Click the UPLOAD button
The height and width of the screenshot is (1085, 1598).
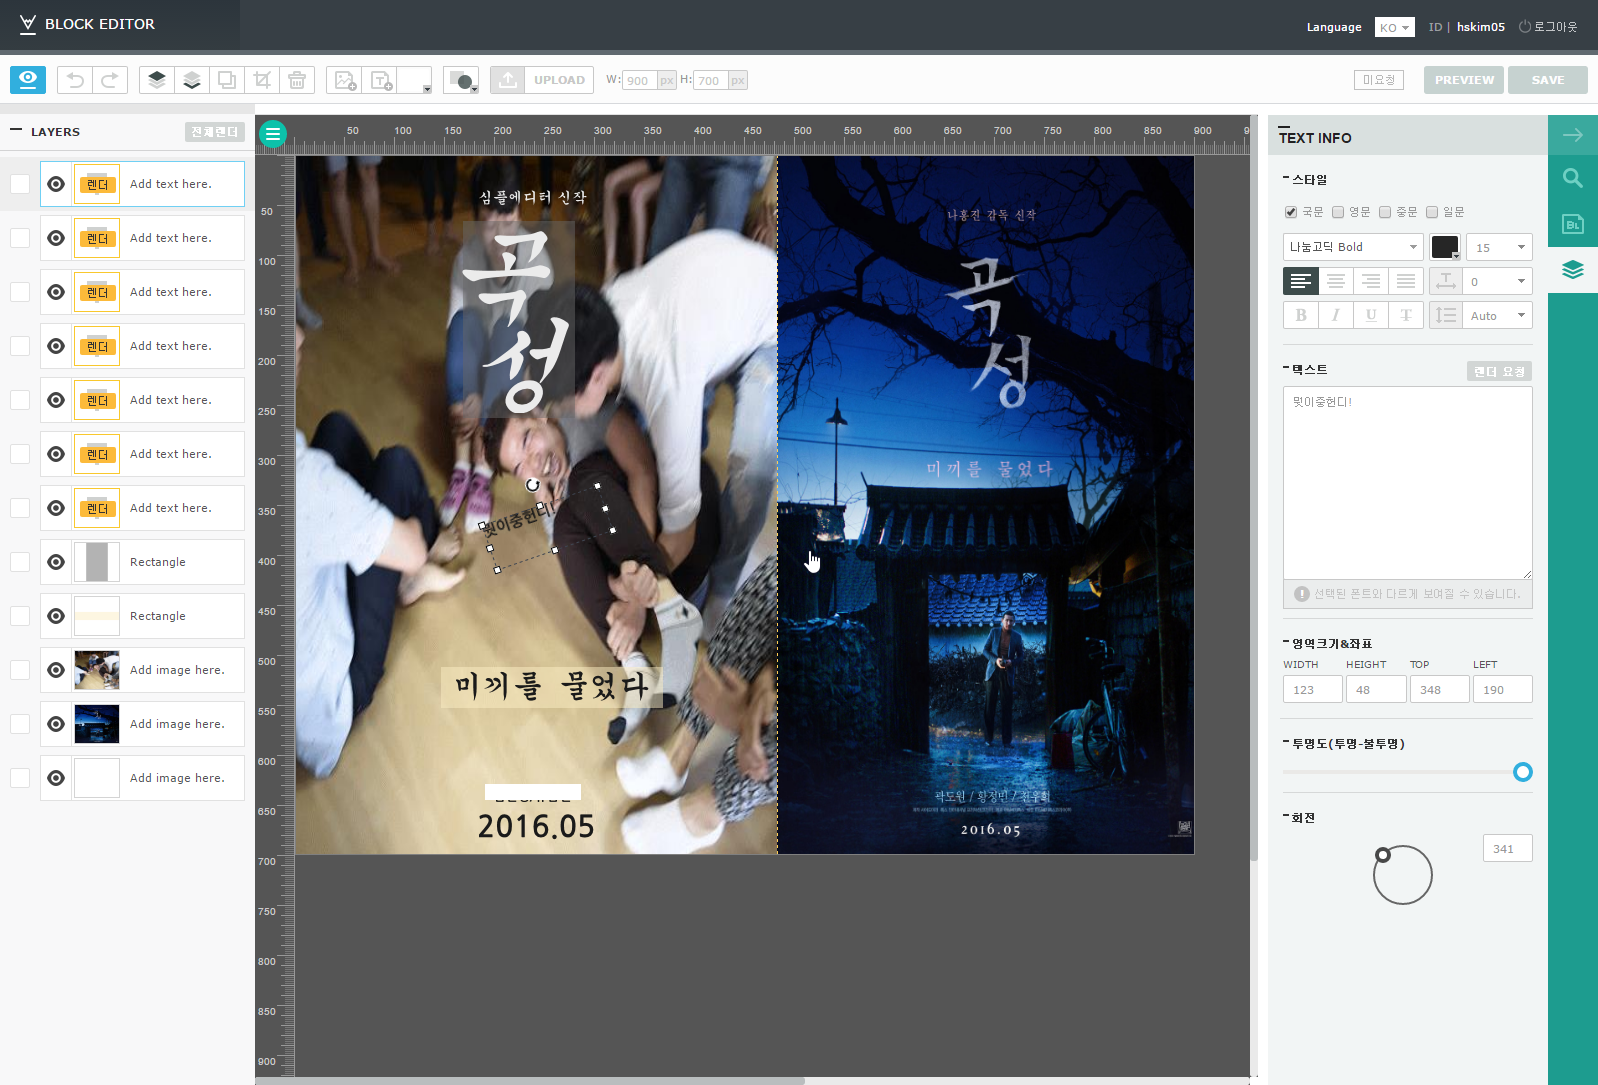(559, 80)
